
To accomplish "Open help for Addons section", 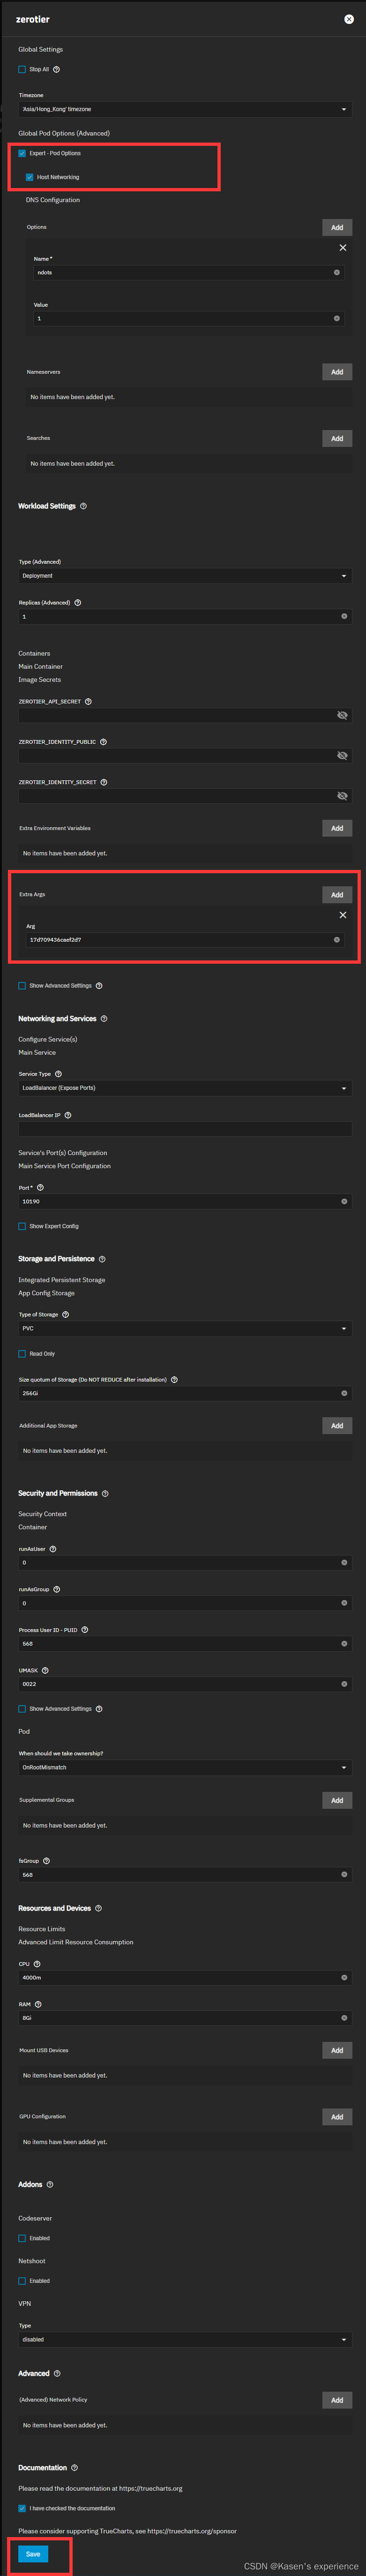I will coord(50,2184).
